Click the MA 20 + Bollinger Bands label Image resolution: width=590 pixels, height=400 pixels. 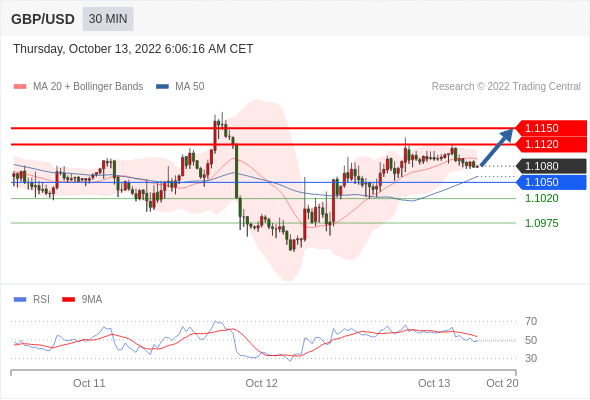click(88, 87)
